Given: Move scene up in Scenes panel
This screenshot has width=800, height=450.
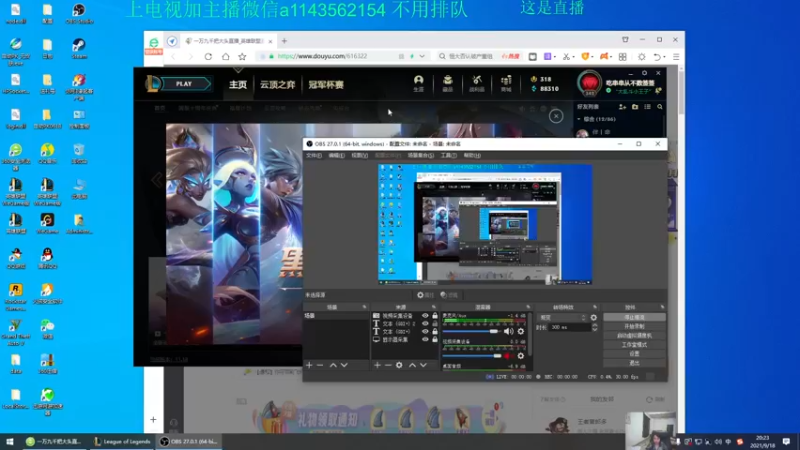Looking at the screenshot, I should click(333, 365).
